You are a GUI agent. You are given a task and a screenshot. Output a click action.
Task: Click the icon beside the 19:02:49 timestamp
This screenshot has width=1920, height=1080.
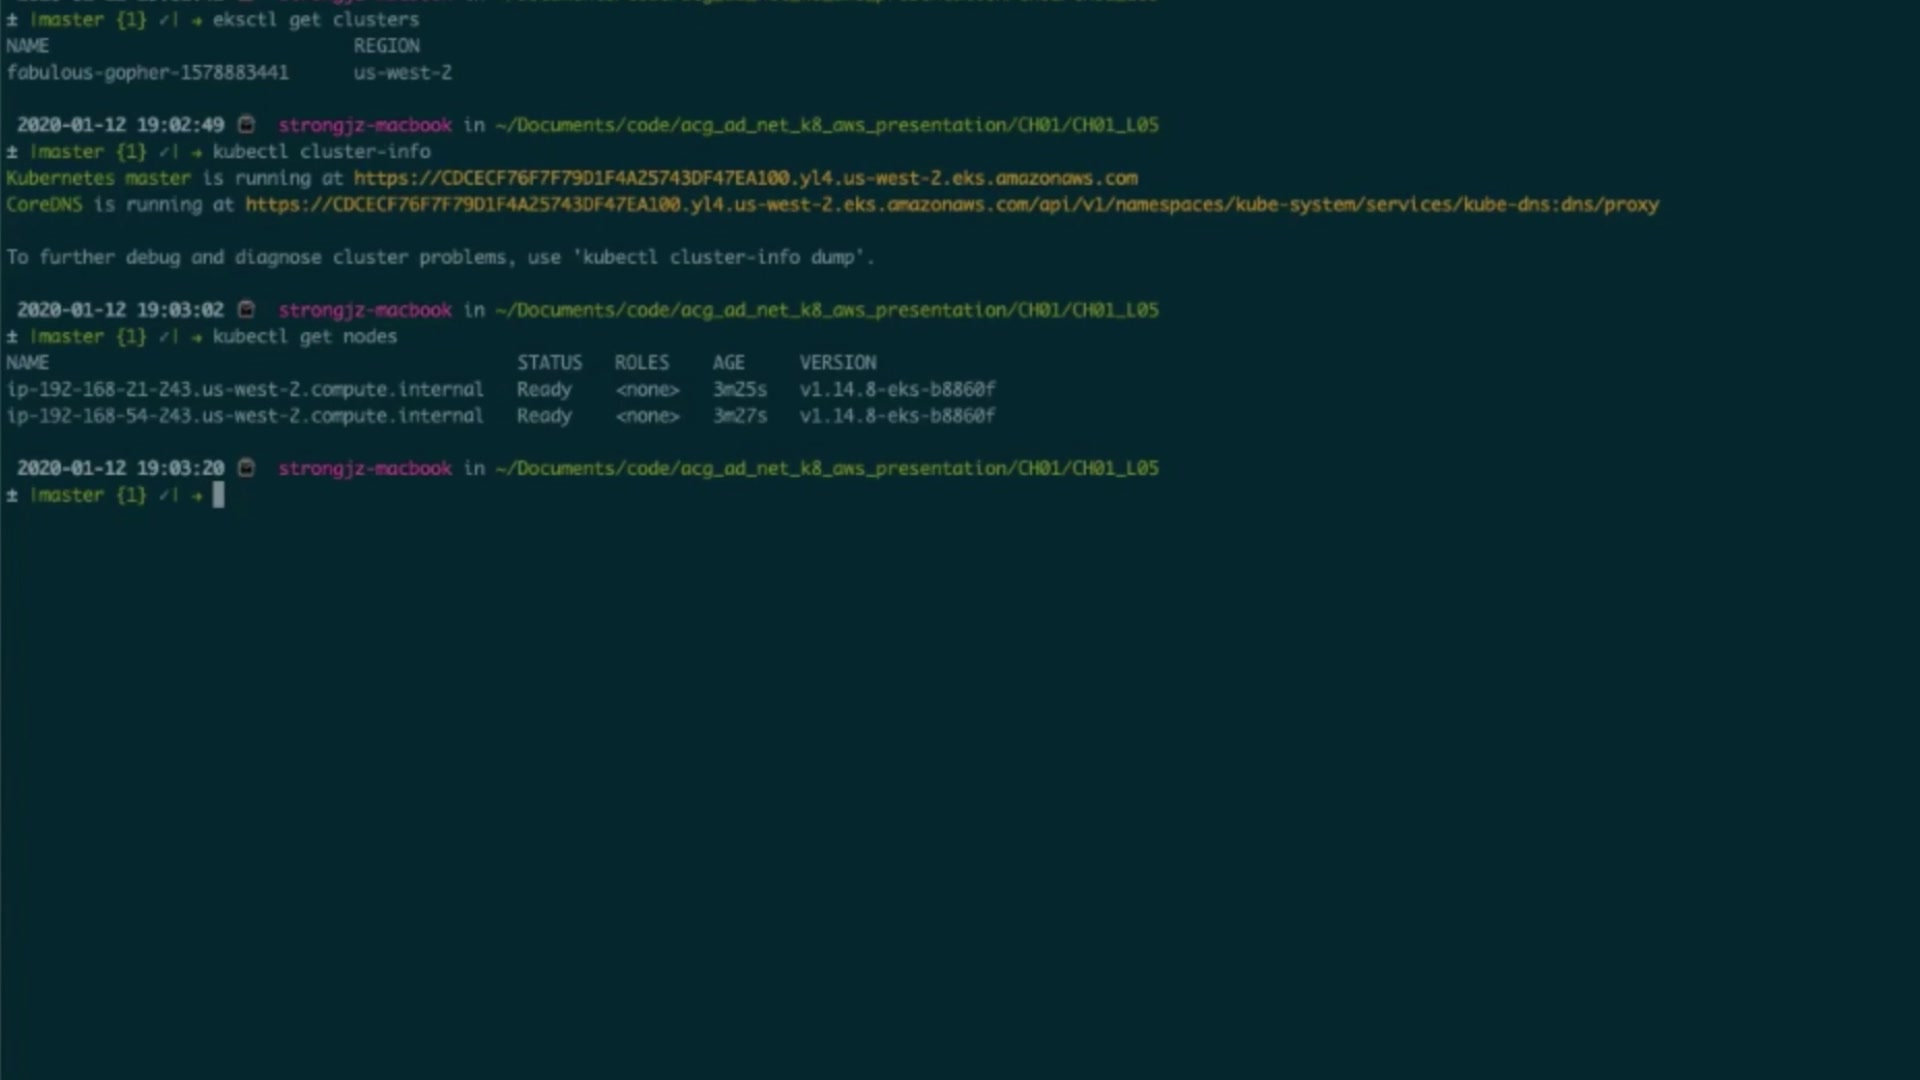coord(246,125)
